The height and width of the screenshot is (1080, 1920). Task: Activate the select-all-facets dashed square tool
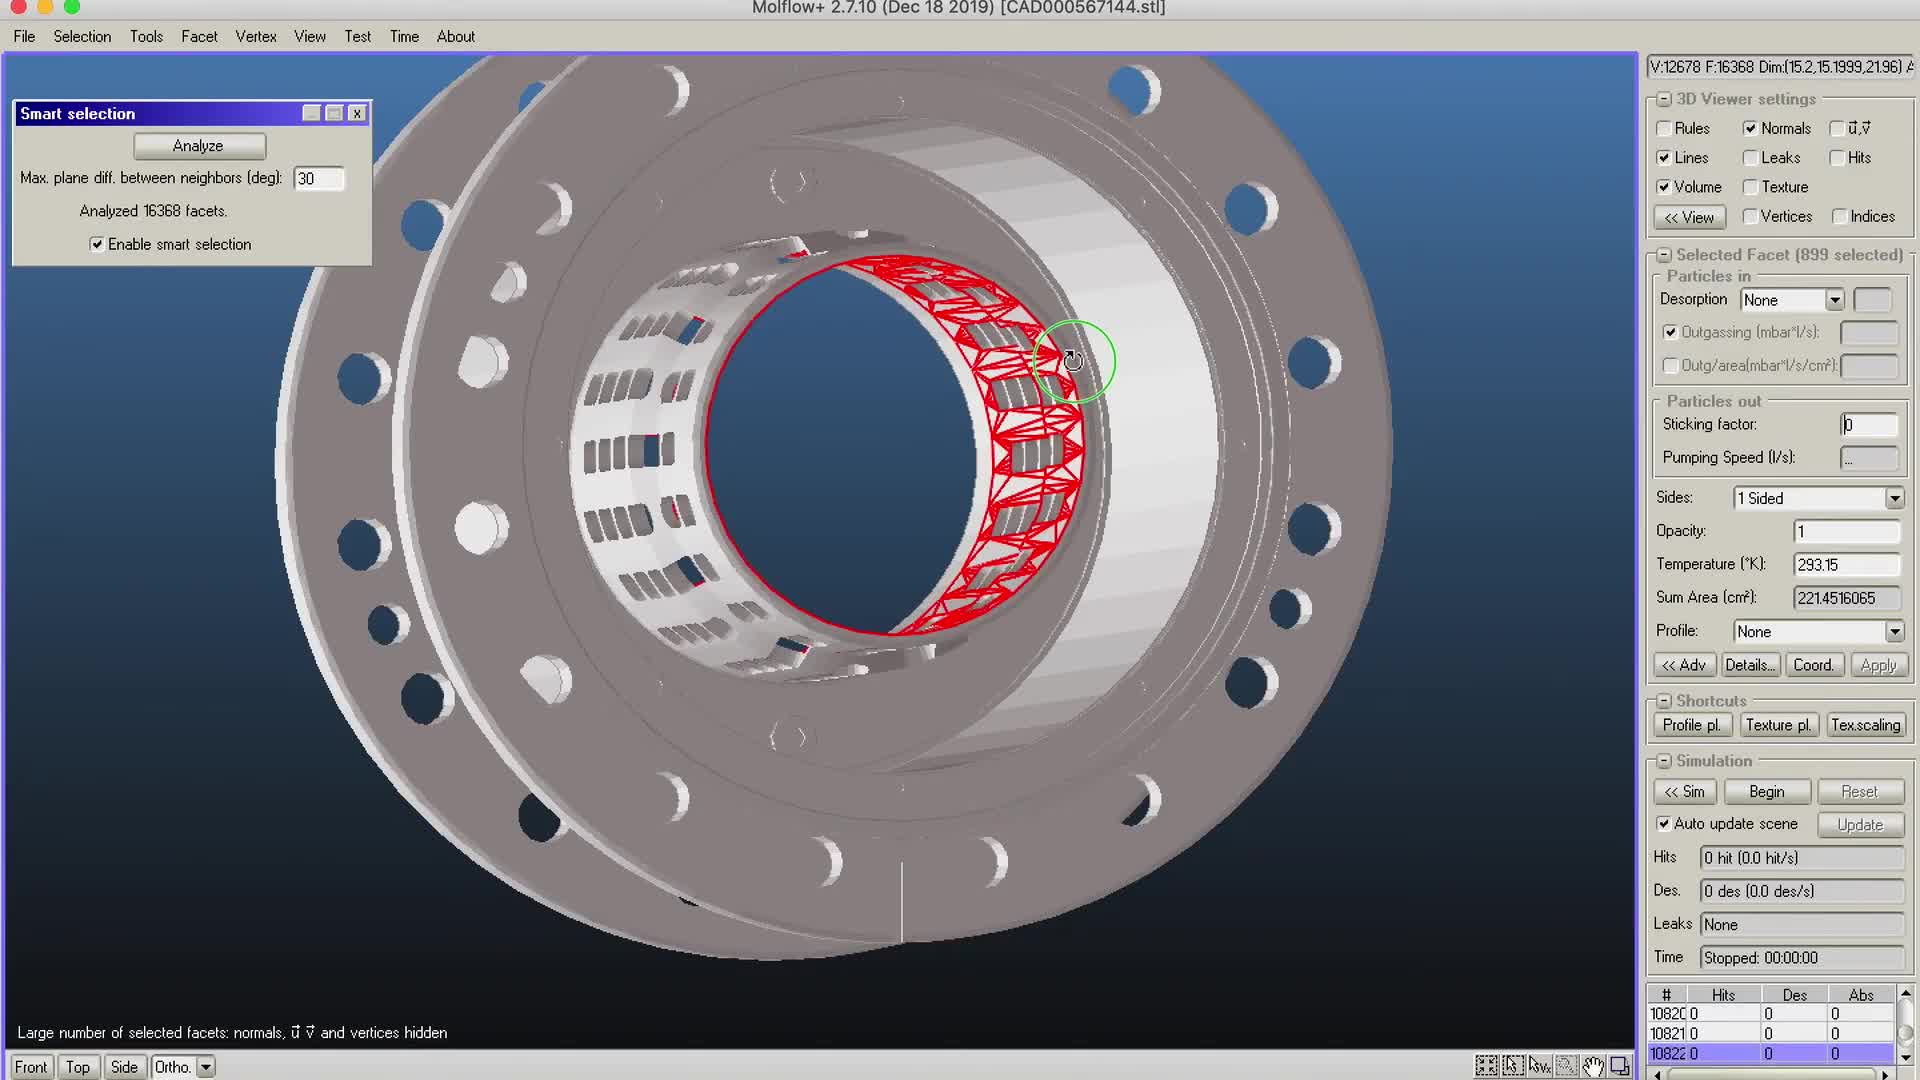point(1487,1066)
